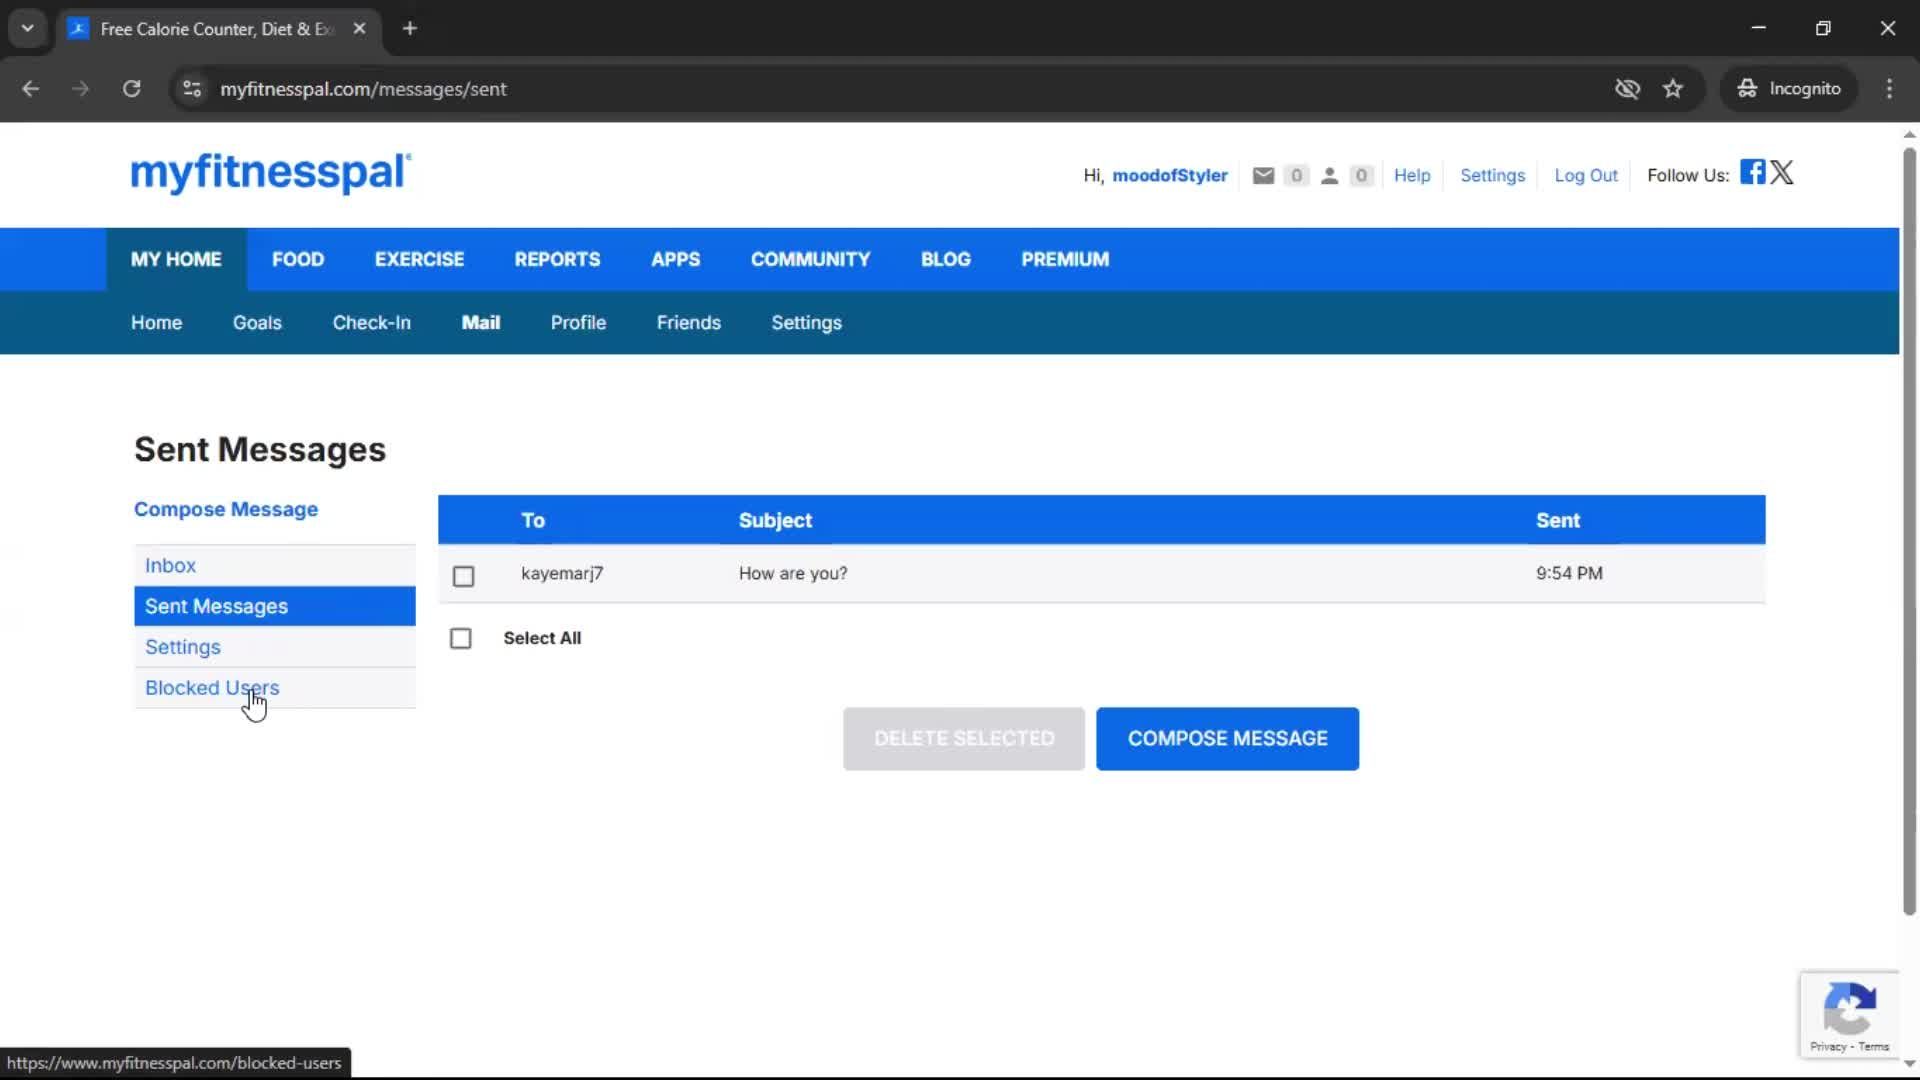Click the friend request count badge 0
The width and height of the screenshot is (1920, 1080).
tap(1360, 176)
